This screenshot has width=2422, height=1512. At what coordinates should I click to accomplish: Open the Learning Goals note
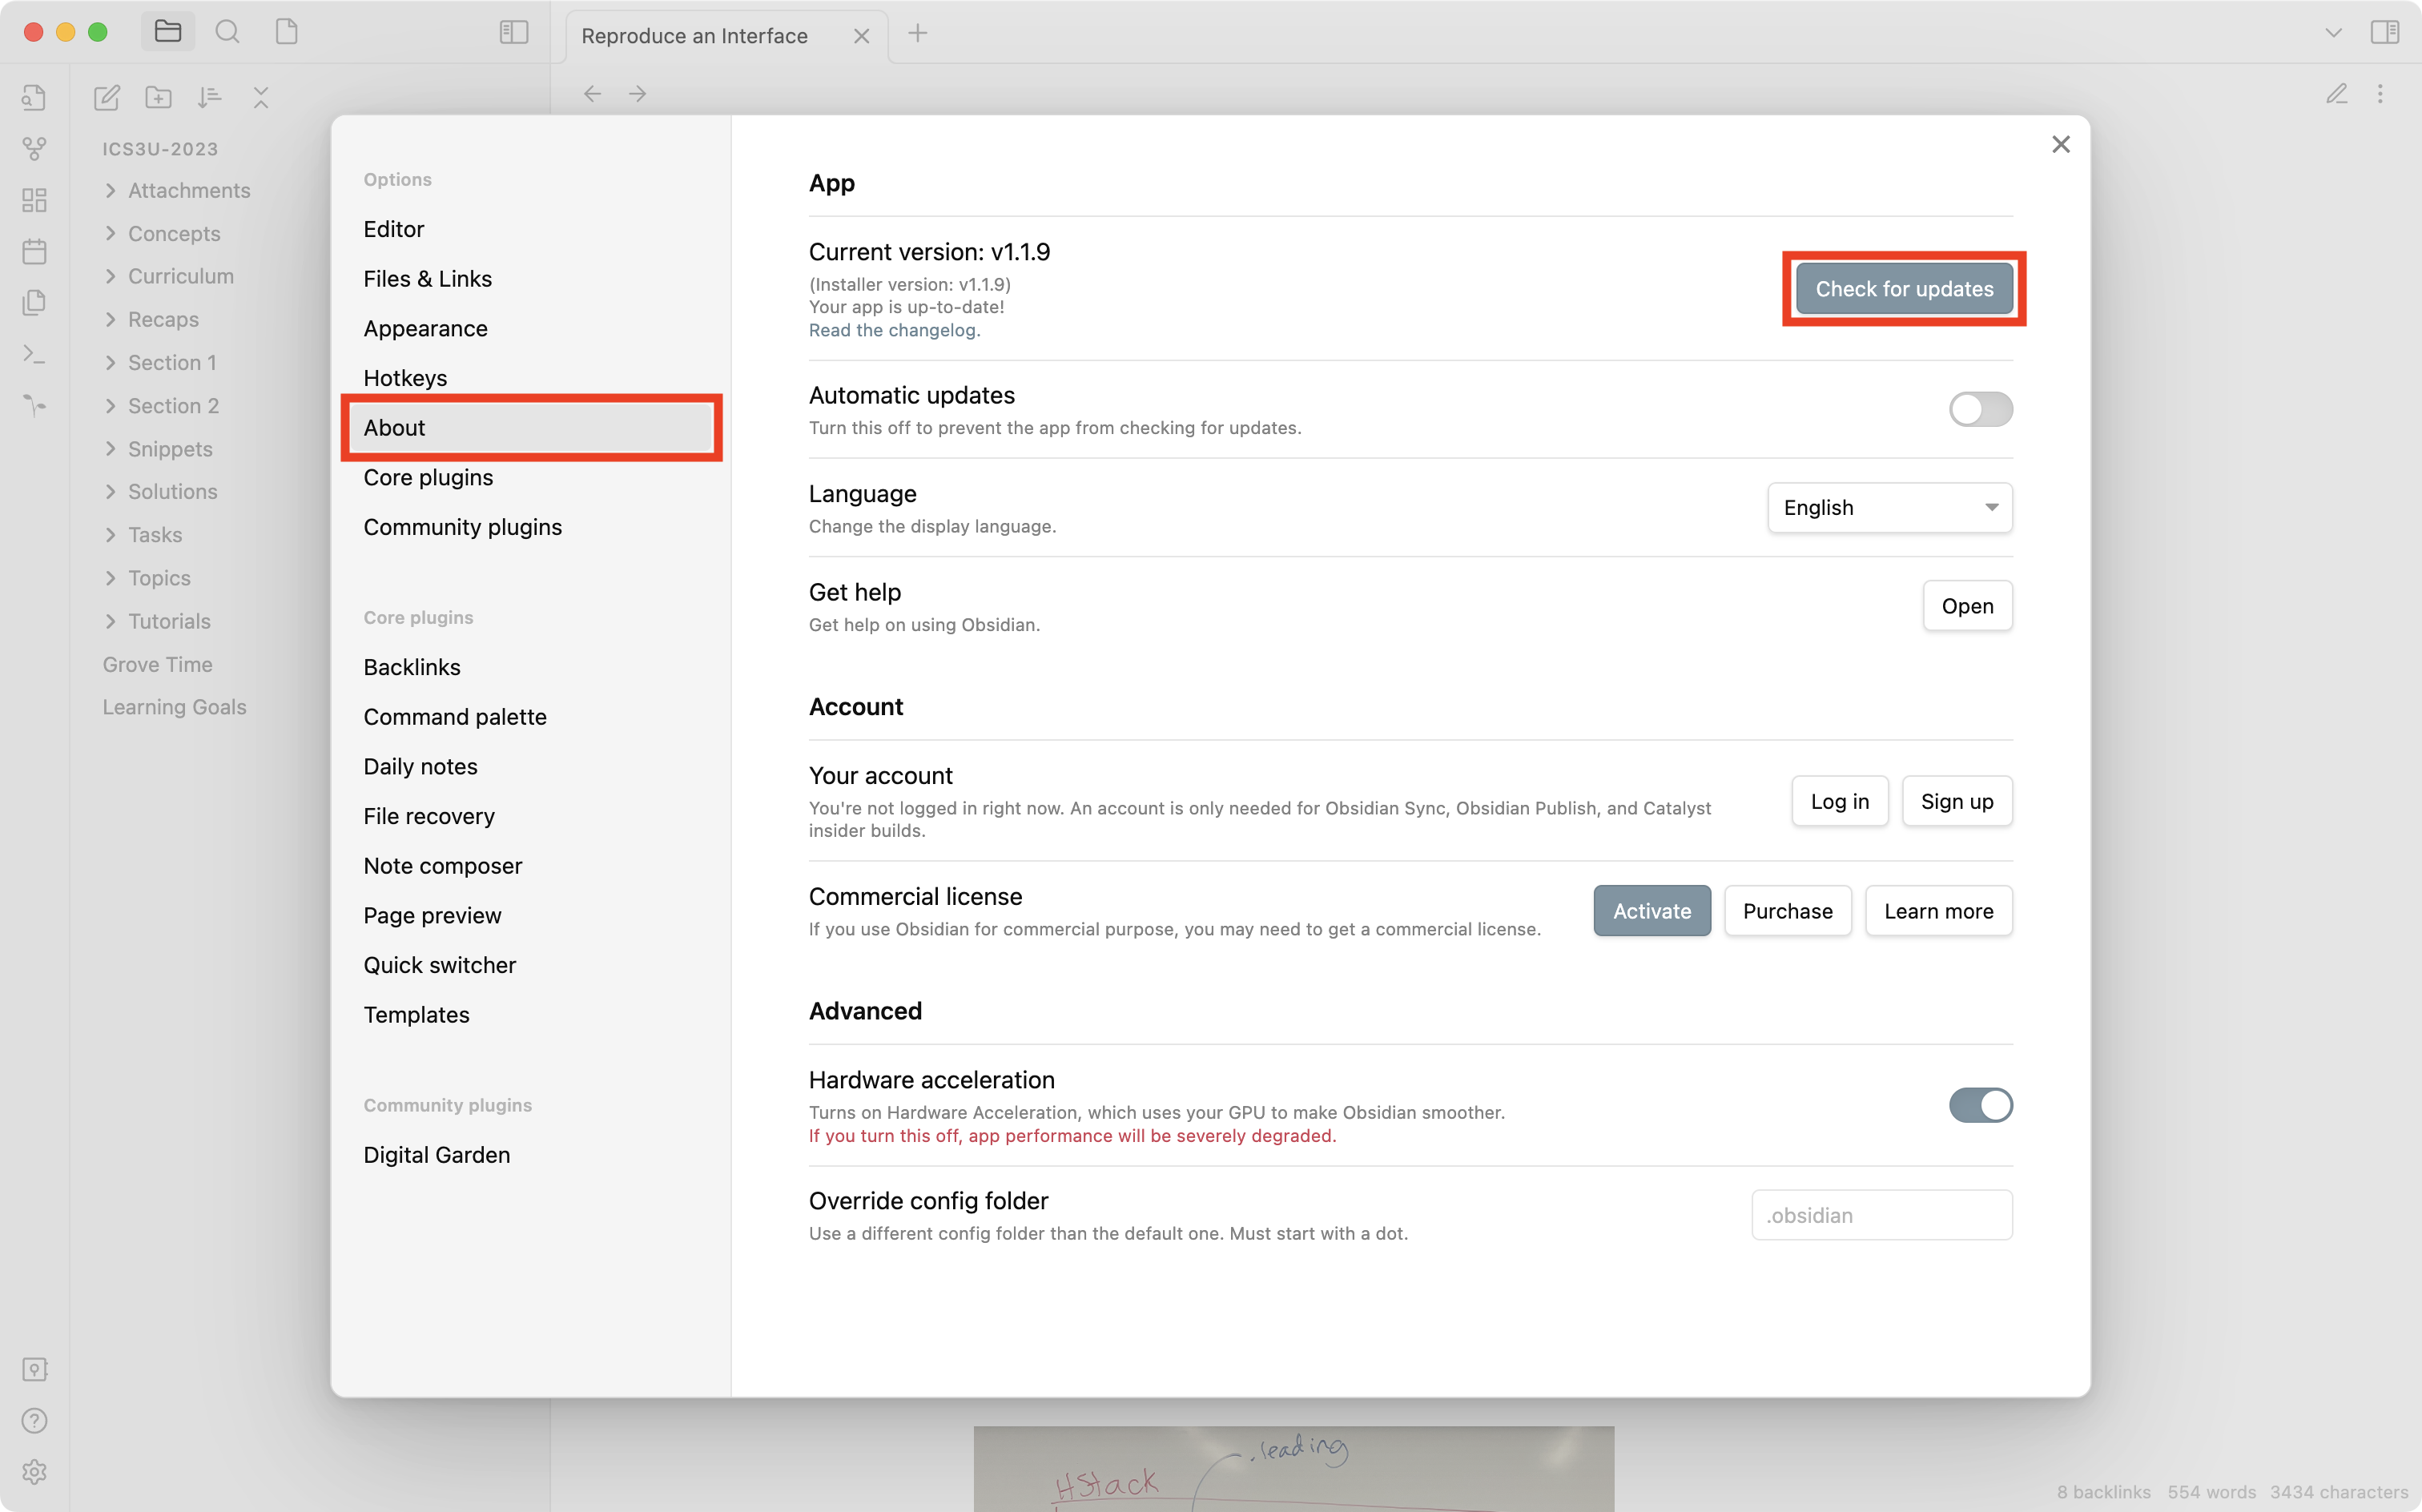click(174, 707)
